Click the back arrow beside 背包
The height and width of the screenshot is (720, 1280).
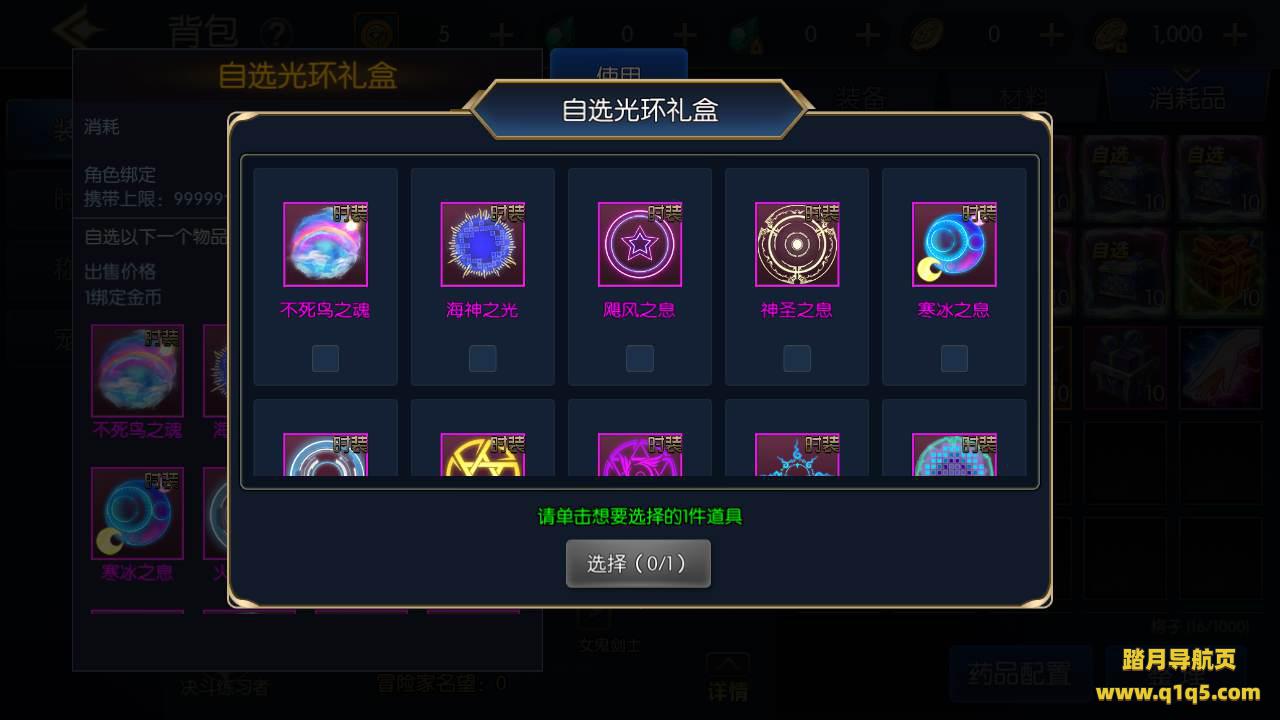[78, 31]
